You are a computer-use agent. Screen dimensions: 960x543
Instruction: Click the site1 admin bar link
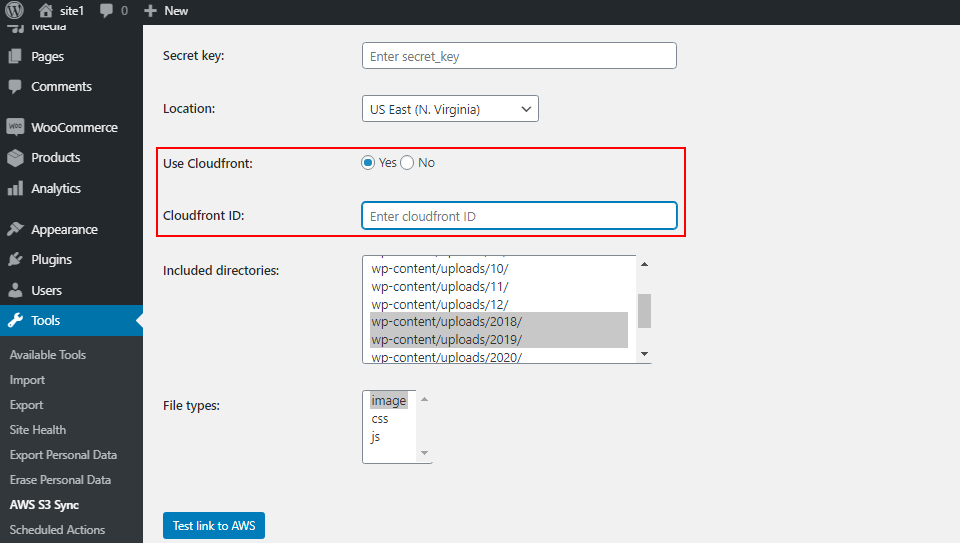coord(61,11)
